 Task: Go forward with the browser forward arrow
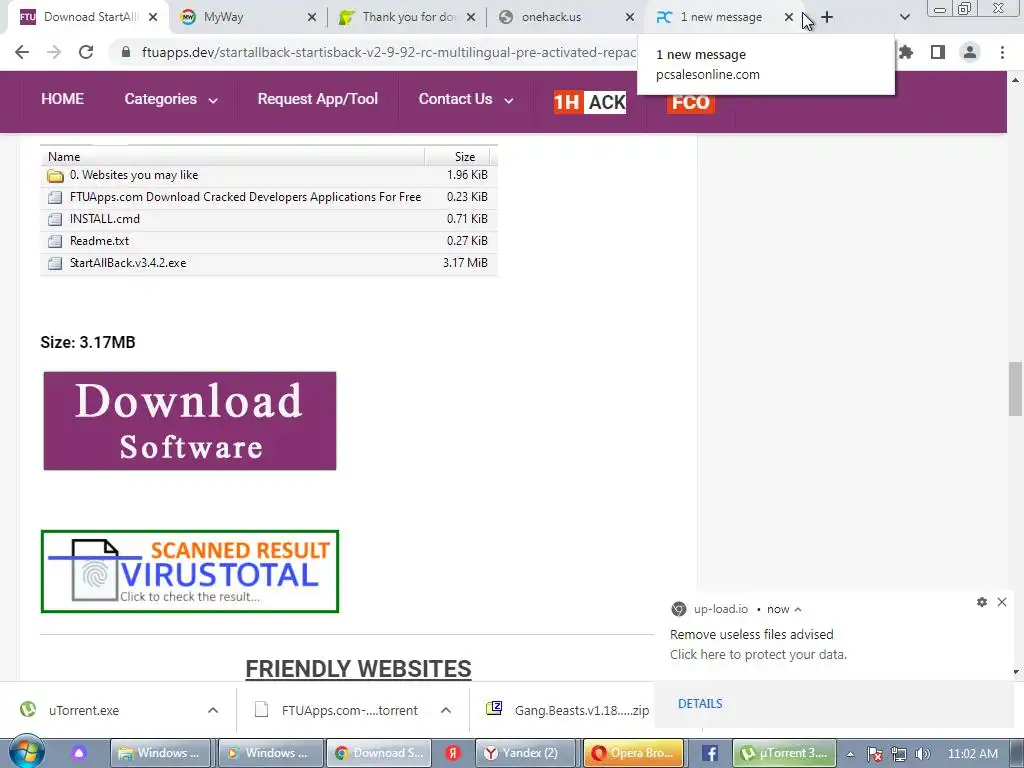click(54, 52)
